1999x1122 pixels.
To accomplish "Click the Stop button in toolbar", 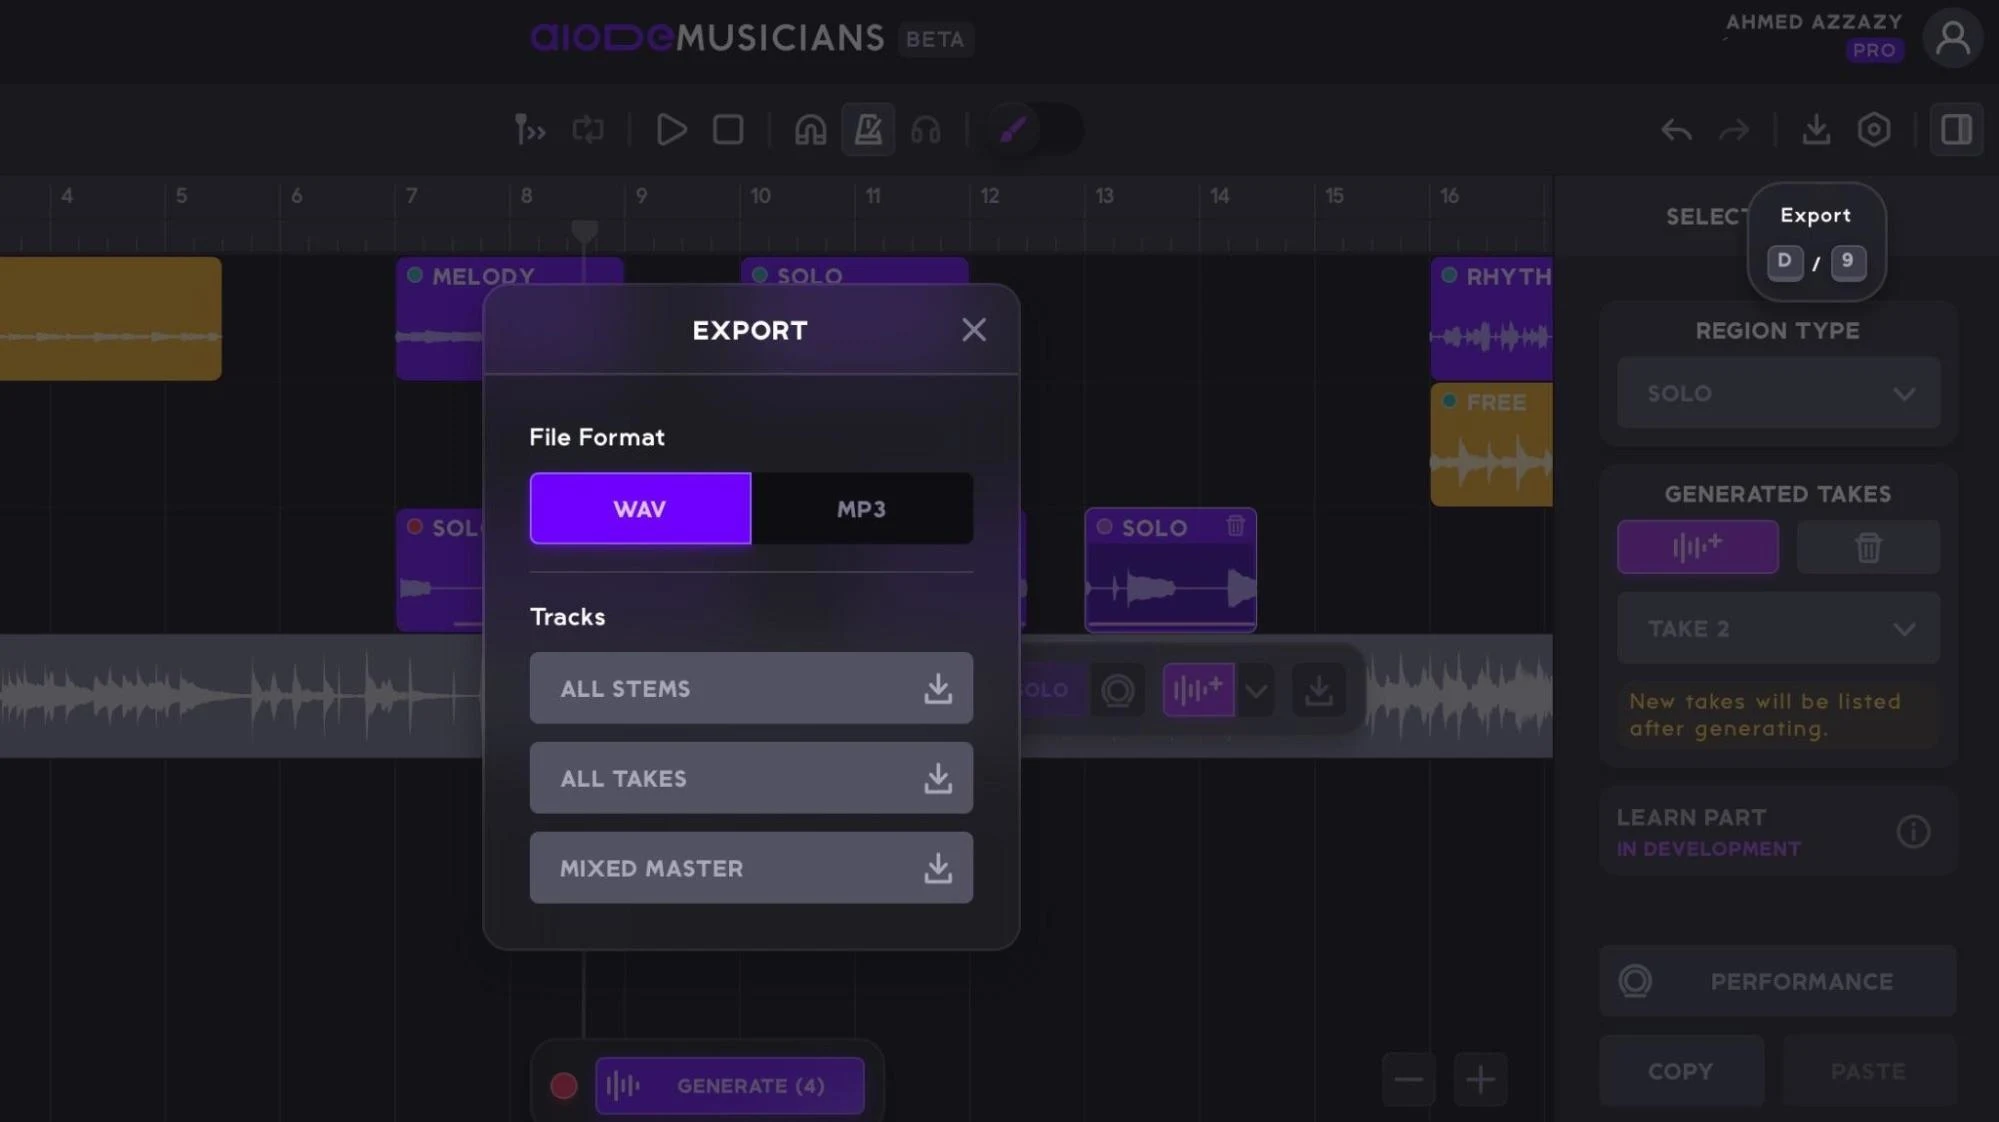I will click(x=728, y=130).
